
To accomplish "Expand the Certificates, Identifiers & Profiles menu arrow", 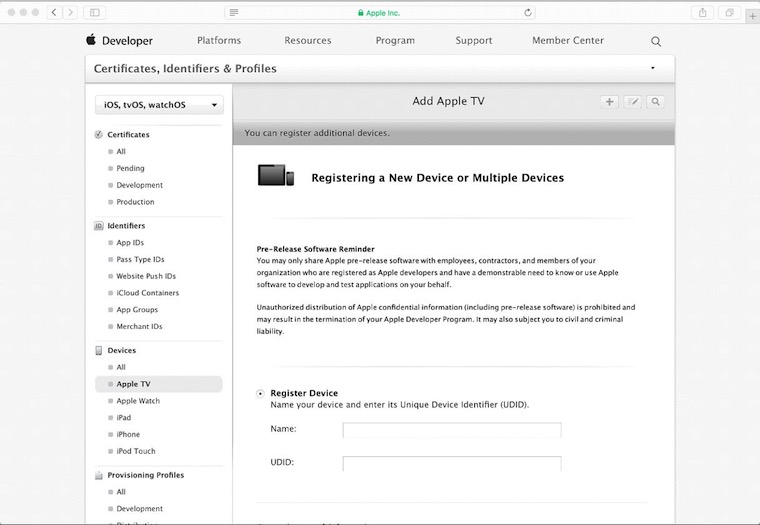I will tap(653, 68).
